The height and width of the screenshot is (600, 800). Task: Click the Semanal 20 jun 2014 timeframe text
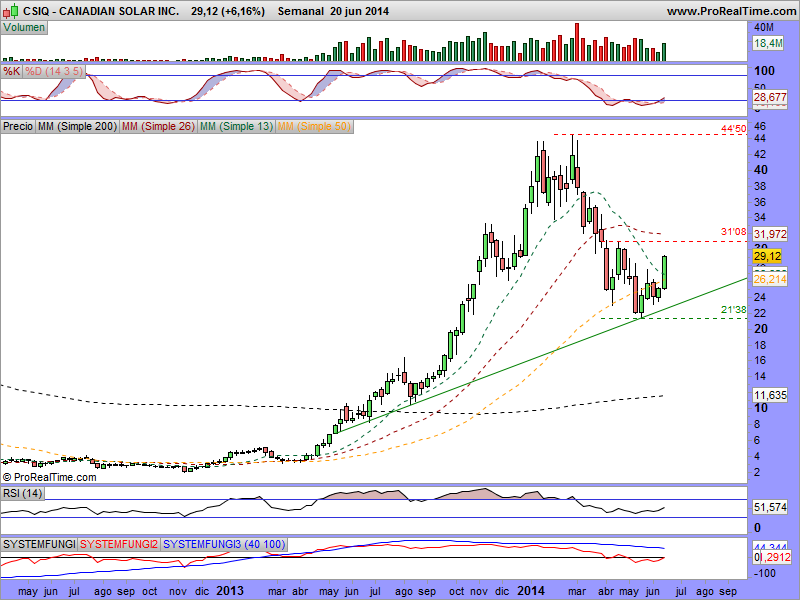(x=333, y=11)
